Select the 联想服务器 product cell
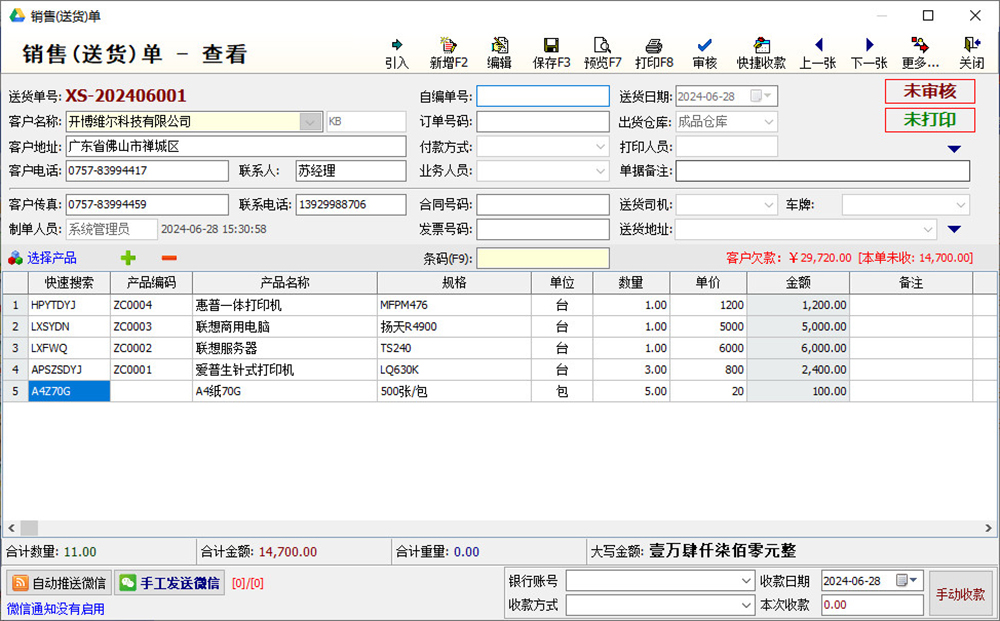This screenshot has height=621, width=1000. click(284, 348)
